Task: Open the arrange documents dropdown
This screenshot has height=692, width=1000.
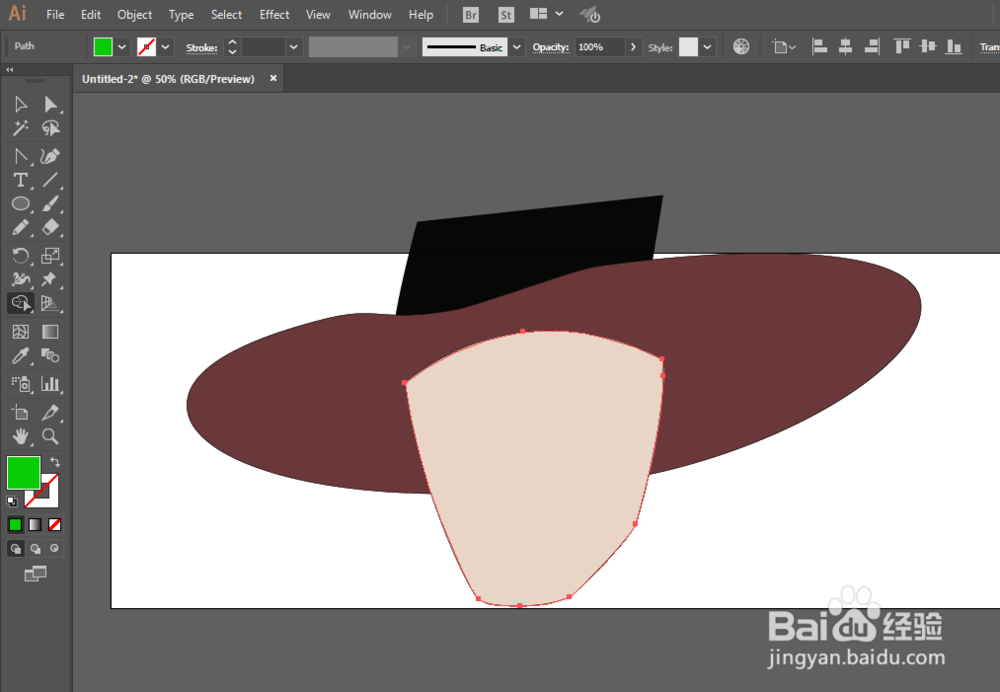Action: pyautogui.click(x=547, y=13)
